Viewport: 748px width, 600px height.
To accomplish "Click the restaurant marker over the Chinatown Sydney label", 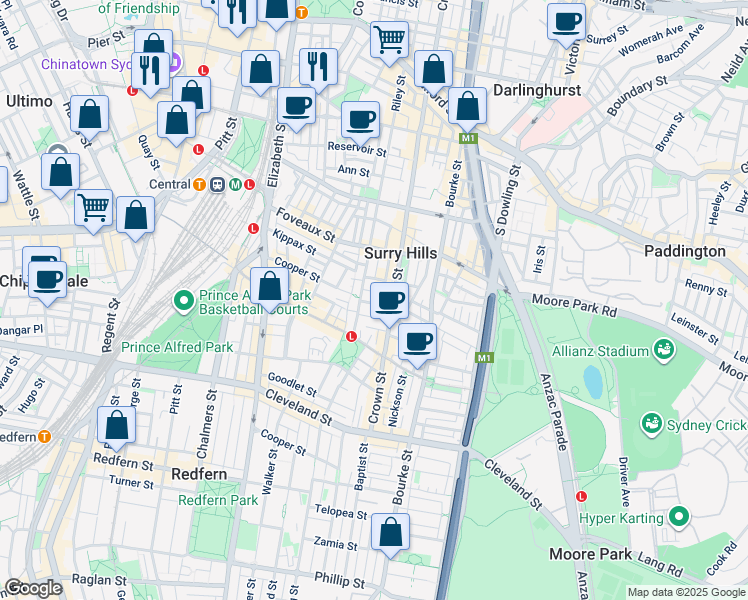I will (150, 71).
